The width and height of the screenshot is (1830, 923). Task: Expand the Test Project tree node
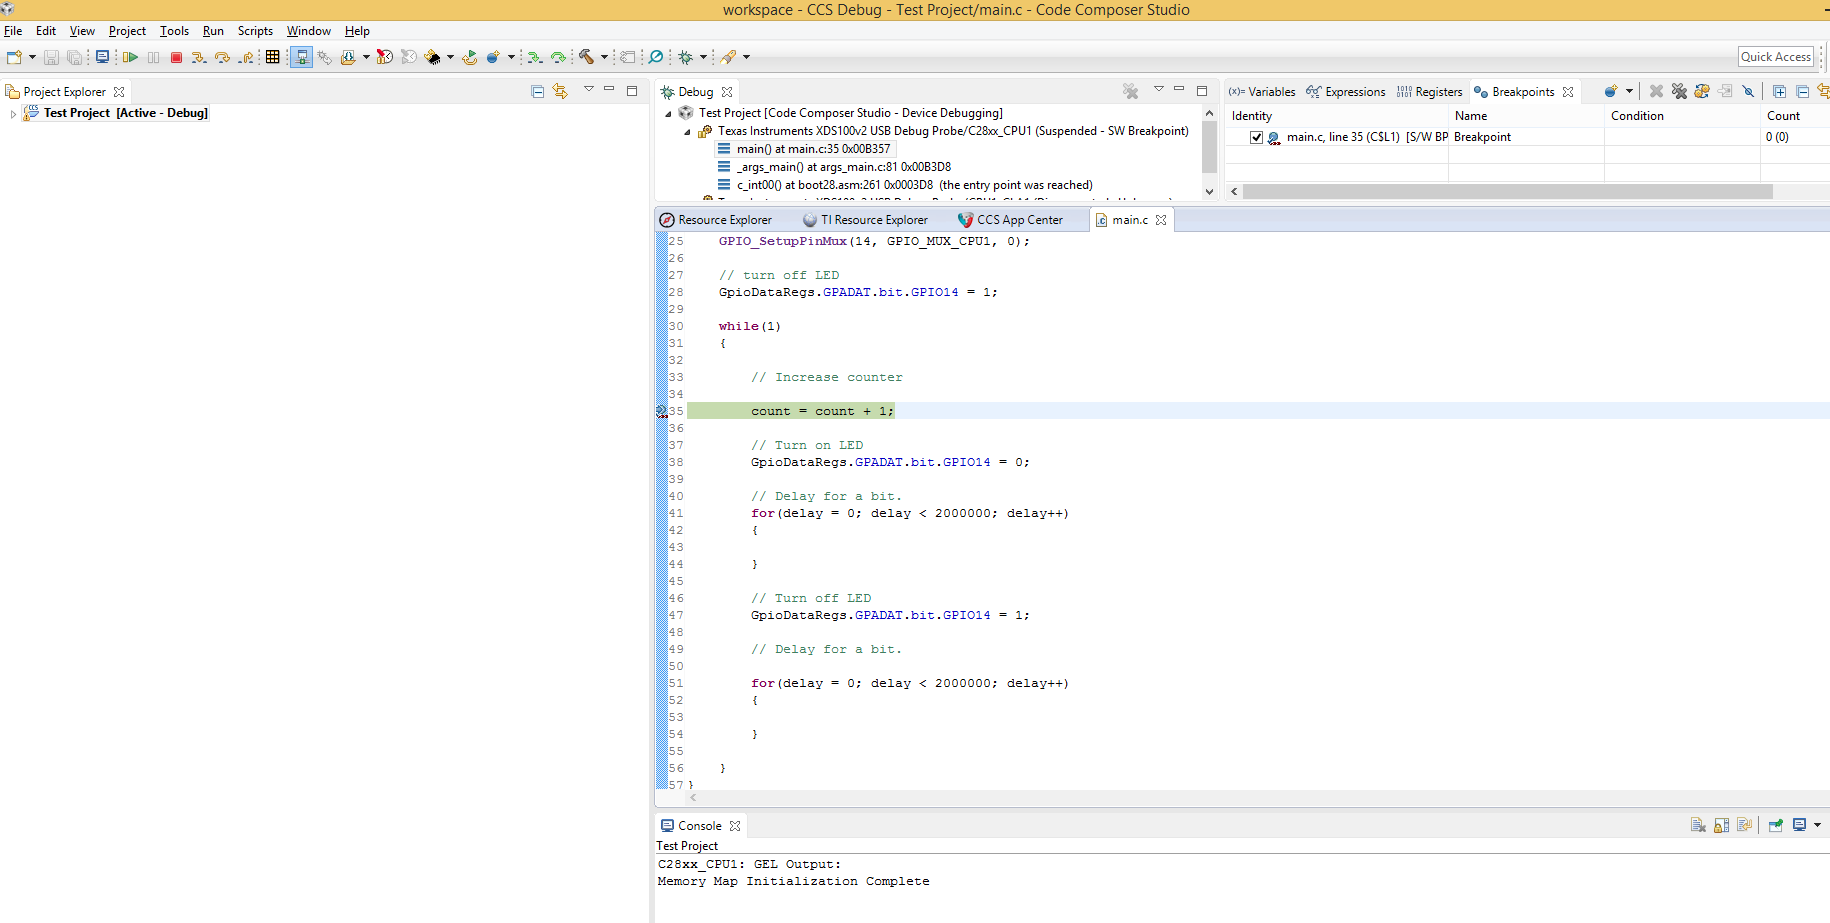click(13, 114)
